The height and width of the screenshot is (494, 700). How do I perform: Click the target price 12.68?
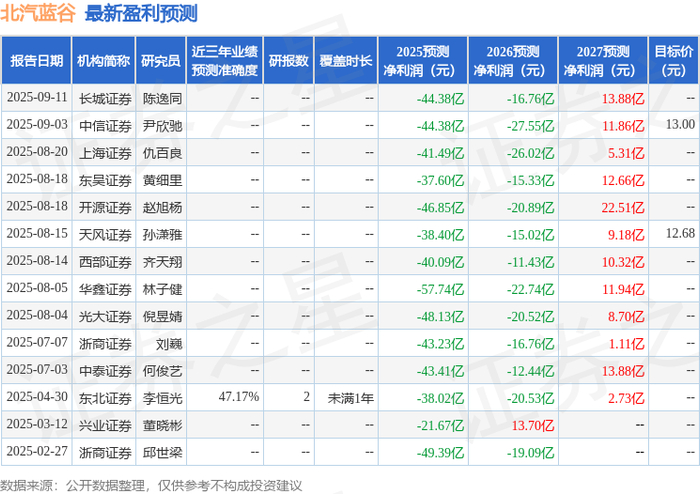(x=680, y=233)
